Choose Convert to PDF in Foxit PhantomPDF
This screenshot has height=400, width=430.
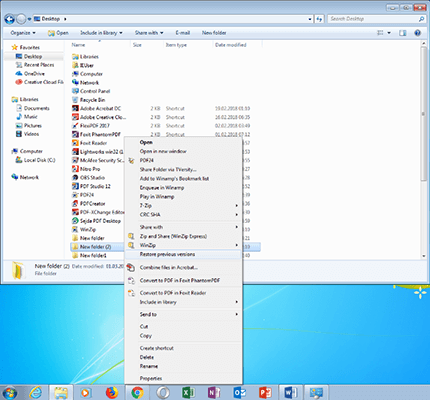(x=183, y=280)
